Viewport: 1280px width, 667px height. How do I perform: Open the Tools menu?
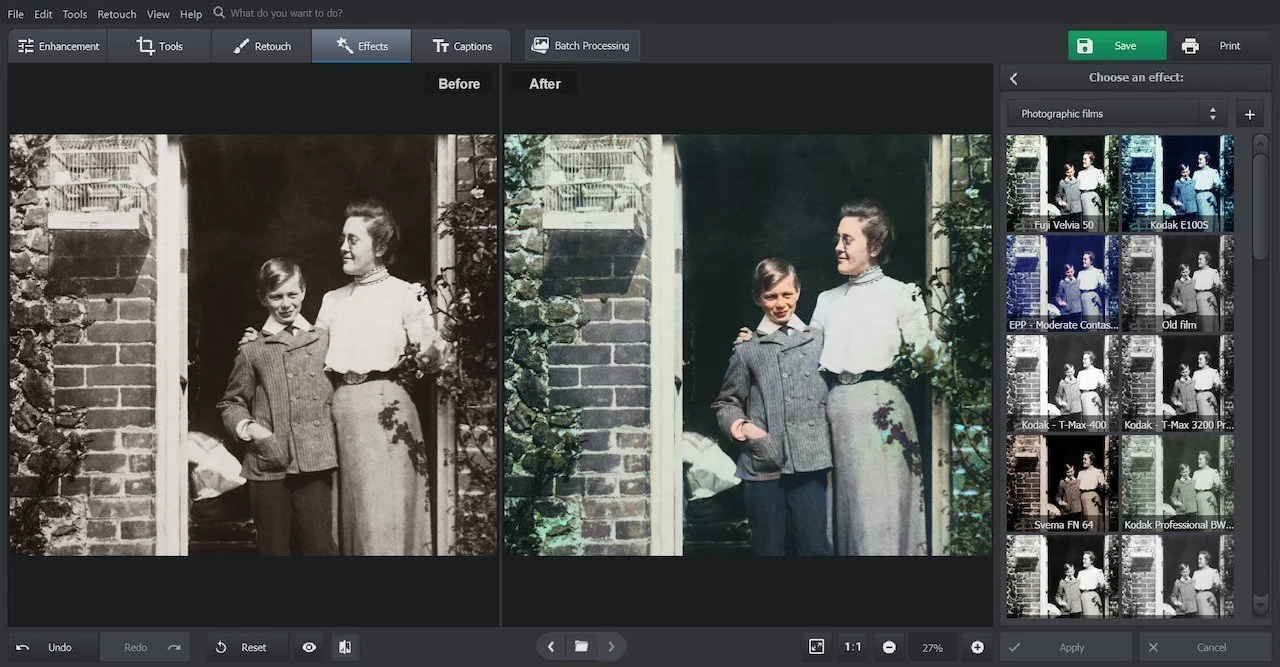tap(75, 14)
